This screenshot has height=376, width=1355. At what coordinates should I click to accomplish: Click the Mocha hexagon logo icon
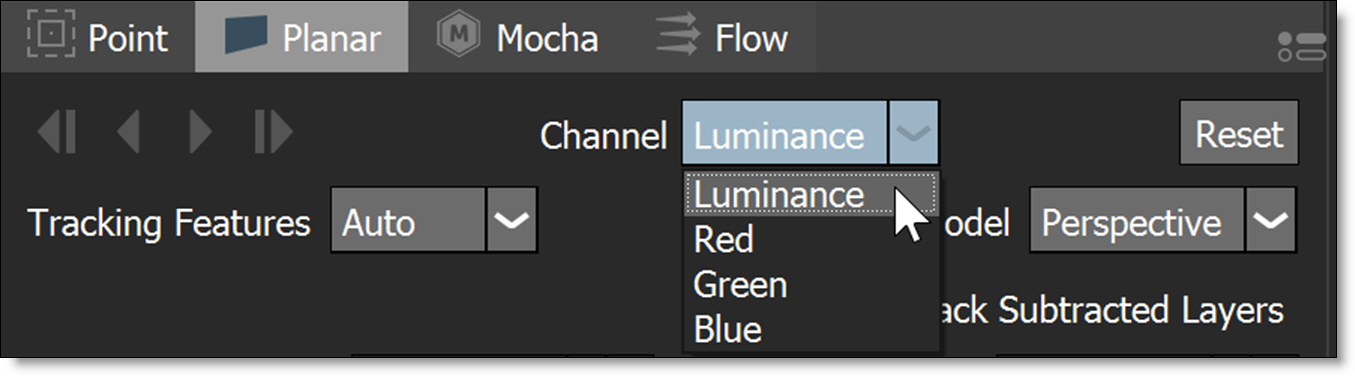pos(459,36)
